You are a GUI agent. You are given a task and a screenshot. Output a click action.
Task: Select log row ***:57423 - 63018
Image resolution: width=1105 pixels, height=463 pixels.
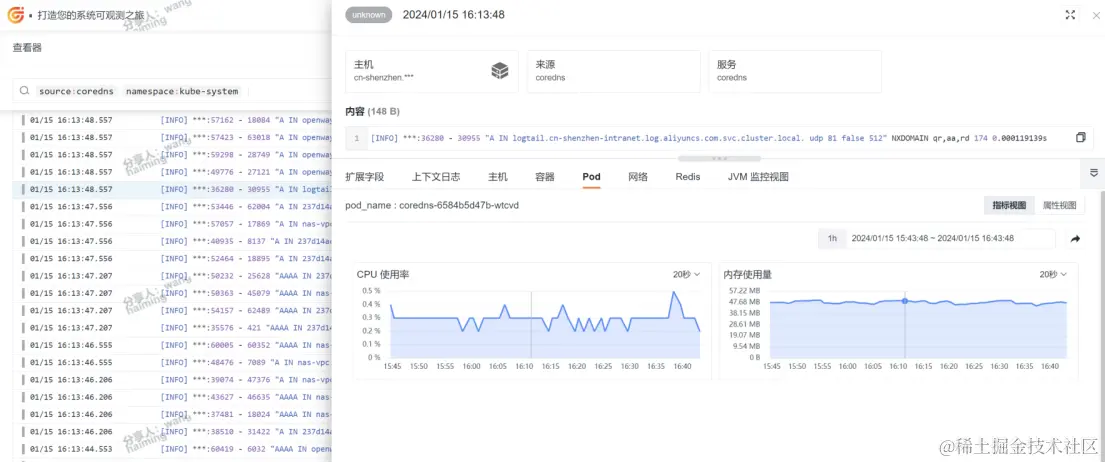pos(173,137)
